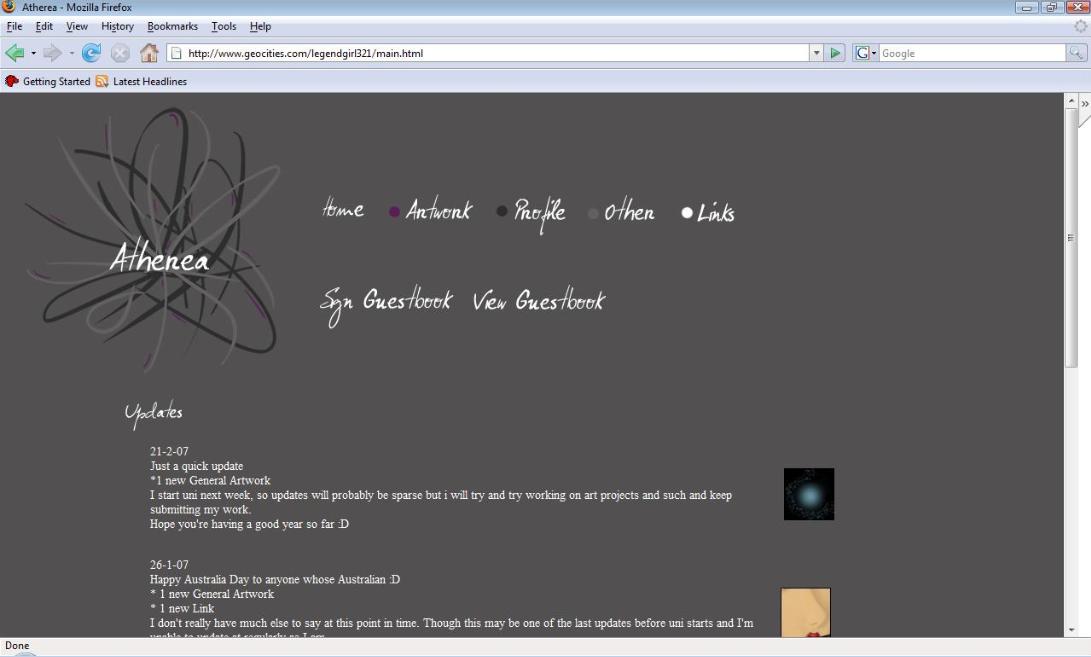Viewport: 1091px width, 657px height.
Task: Expand the Back history dropdown arrow
Action: (33, 54)
